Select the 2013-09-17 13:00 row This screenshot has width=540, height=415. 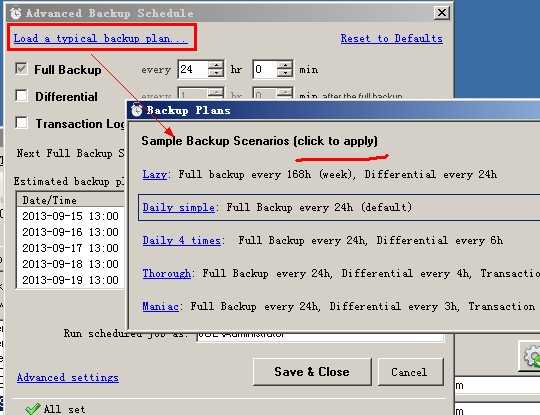tap(71, 248)
